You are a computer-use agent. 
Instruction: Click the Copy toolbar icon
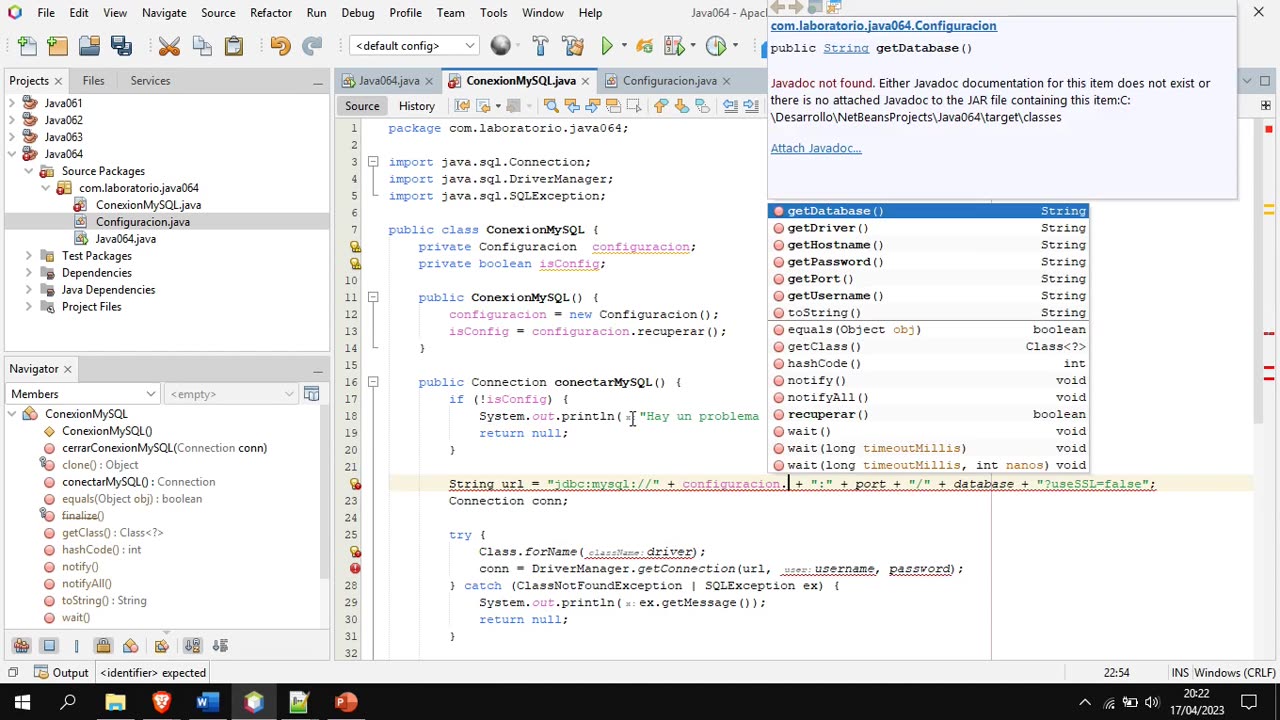click(202, 46)
